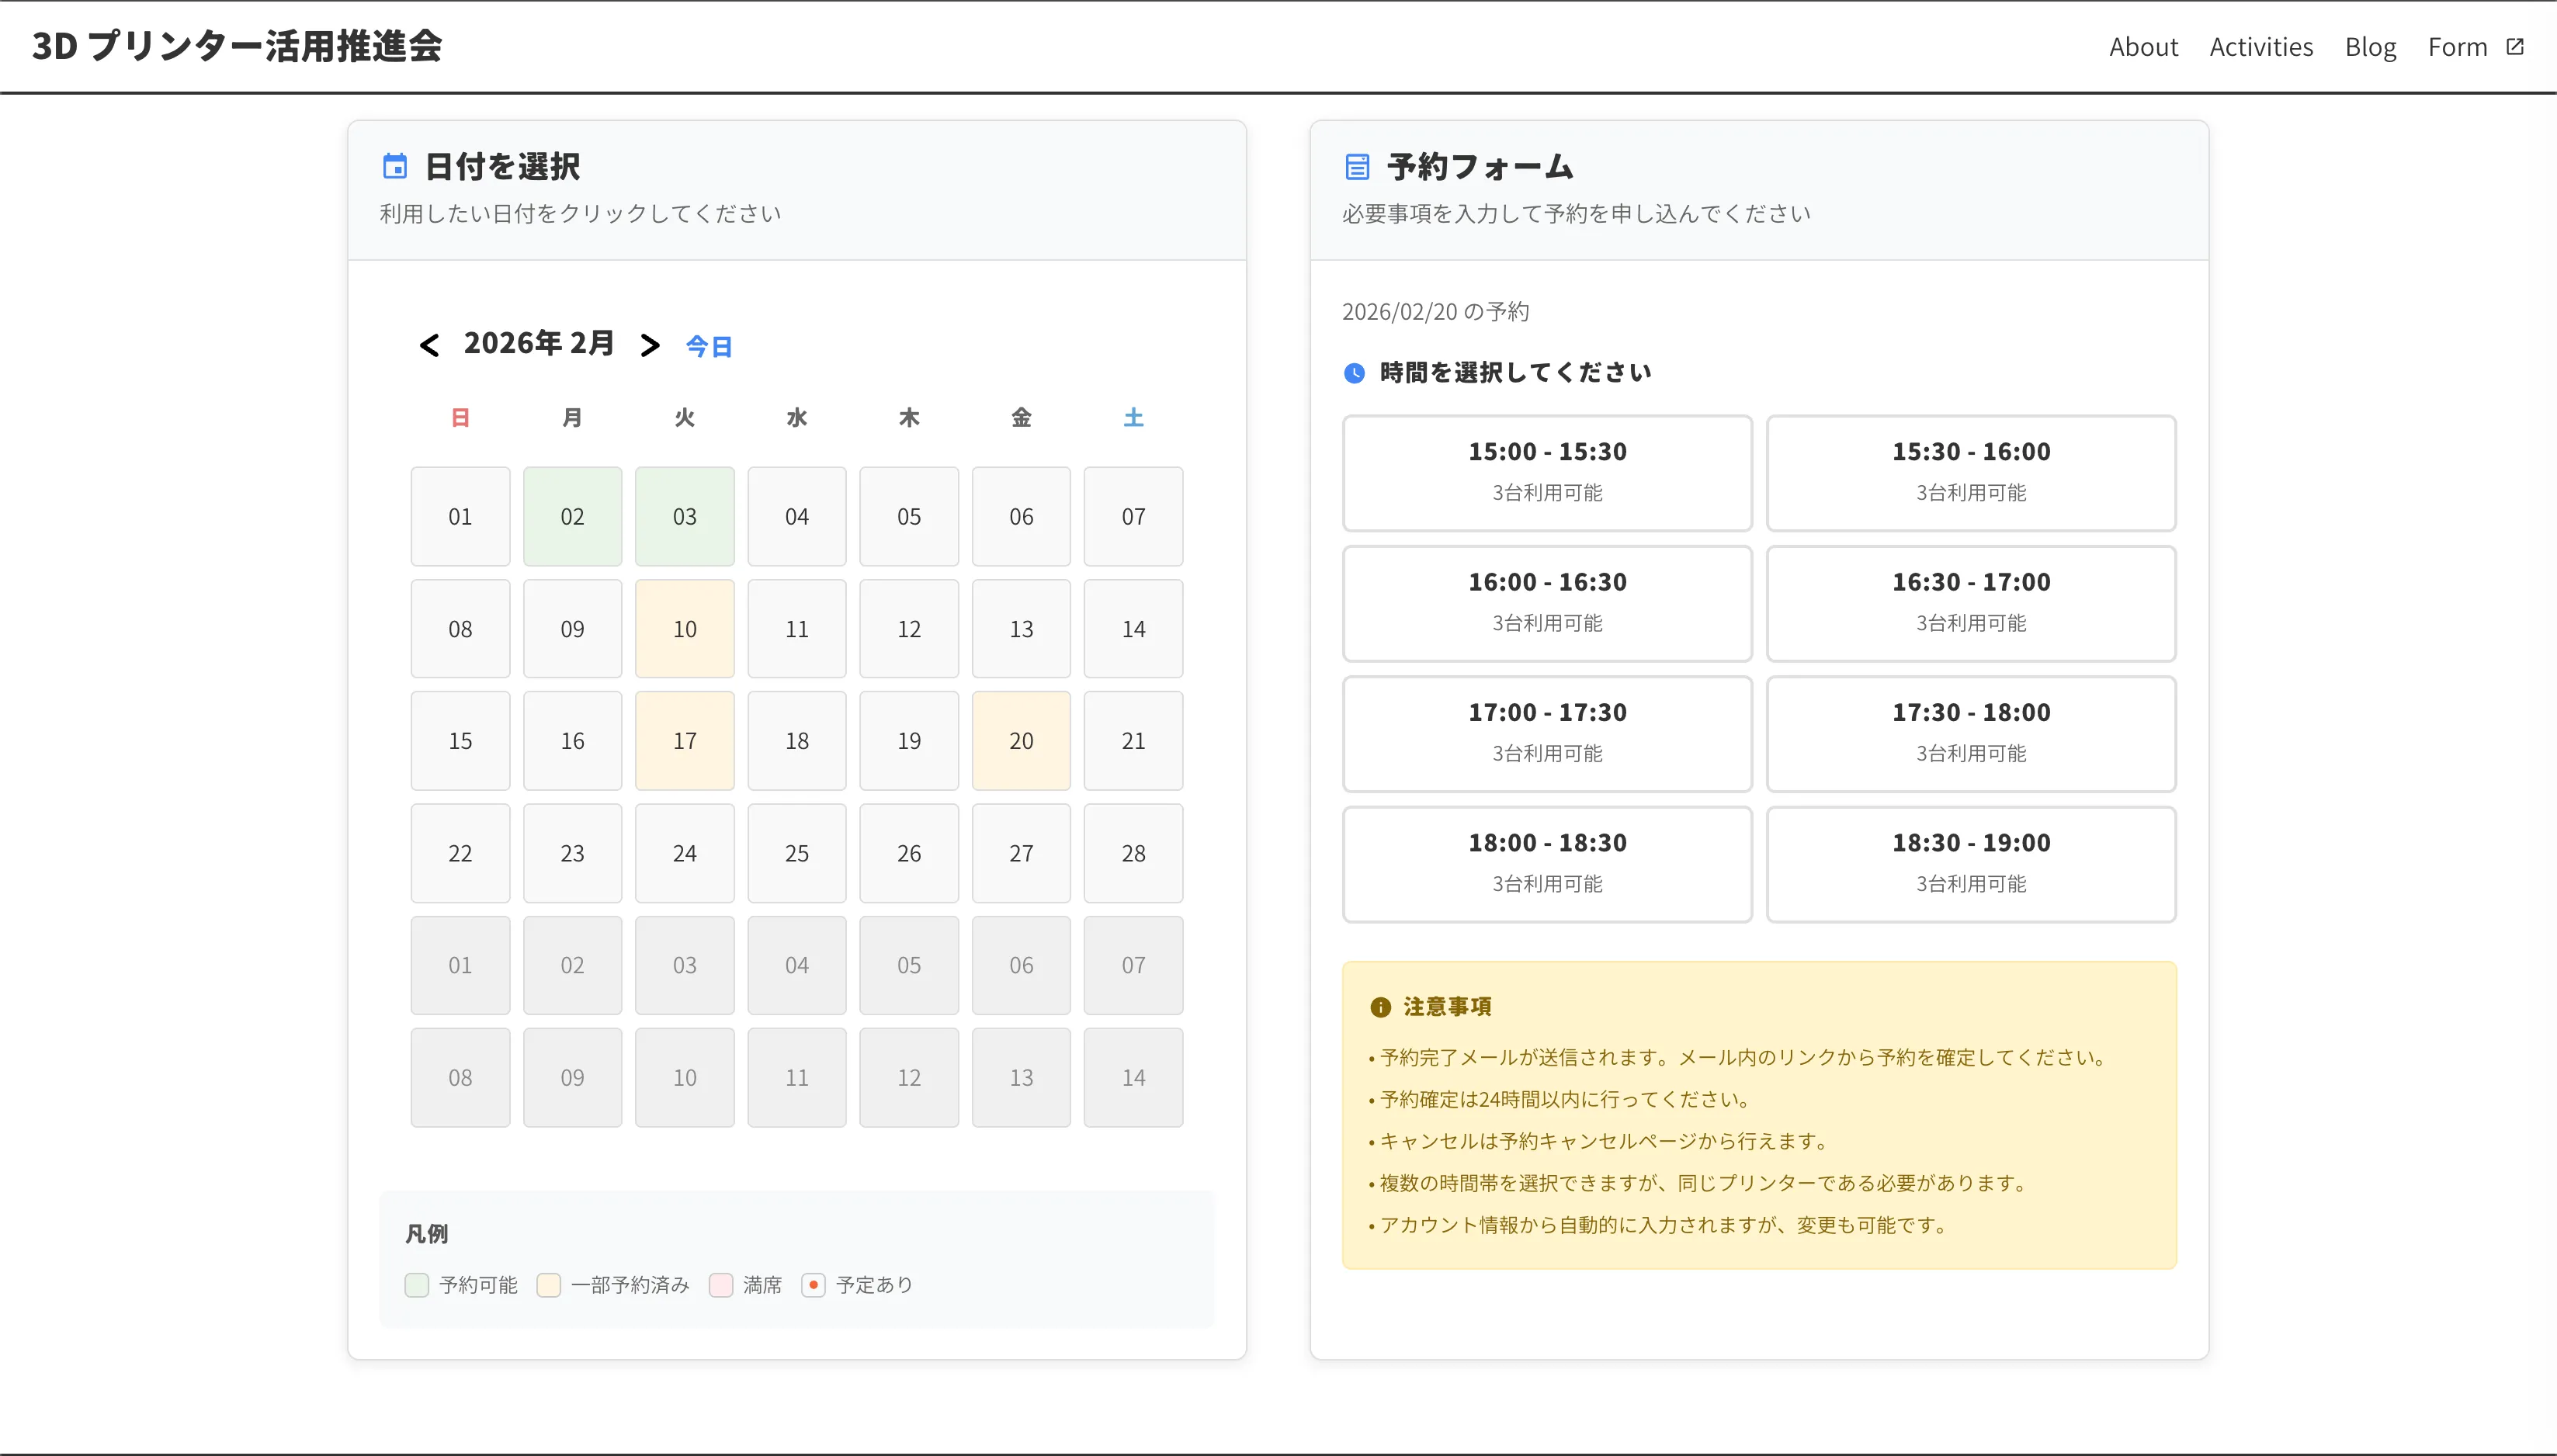Select calendar date 19
The height and width of the screenshot is (1456, 2557).
(909, 741)
